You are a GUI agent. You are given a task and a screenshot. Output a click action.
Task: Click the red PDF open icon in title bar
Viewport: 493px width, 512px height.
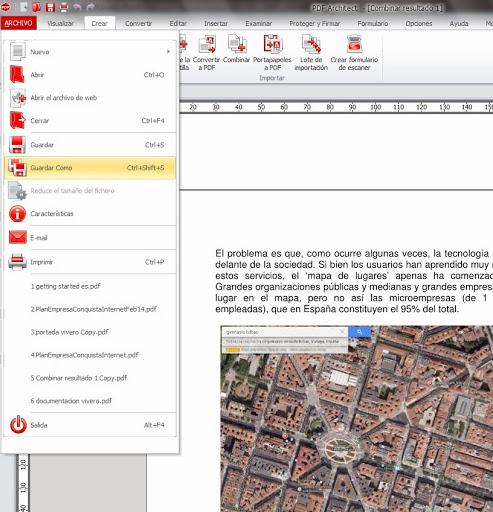[37, 7]
